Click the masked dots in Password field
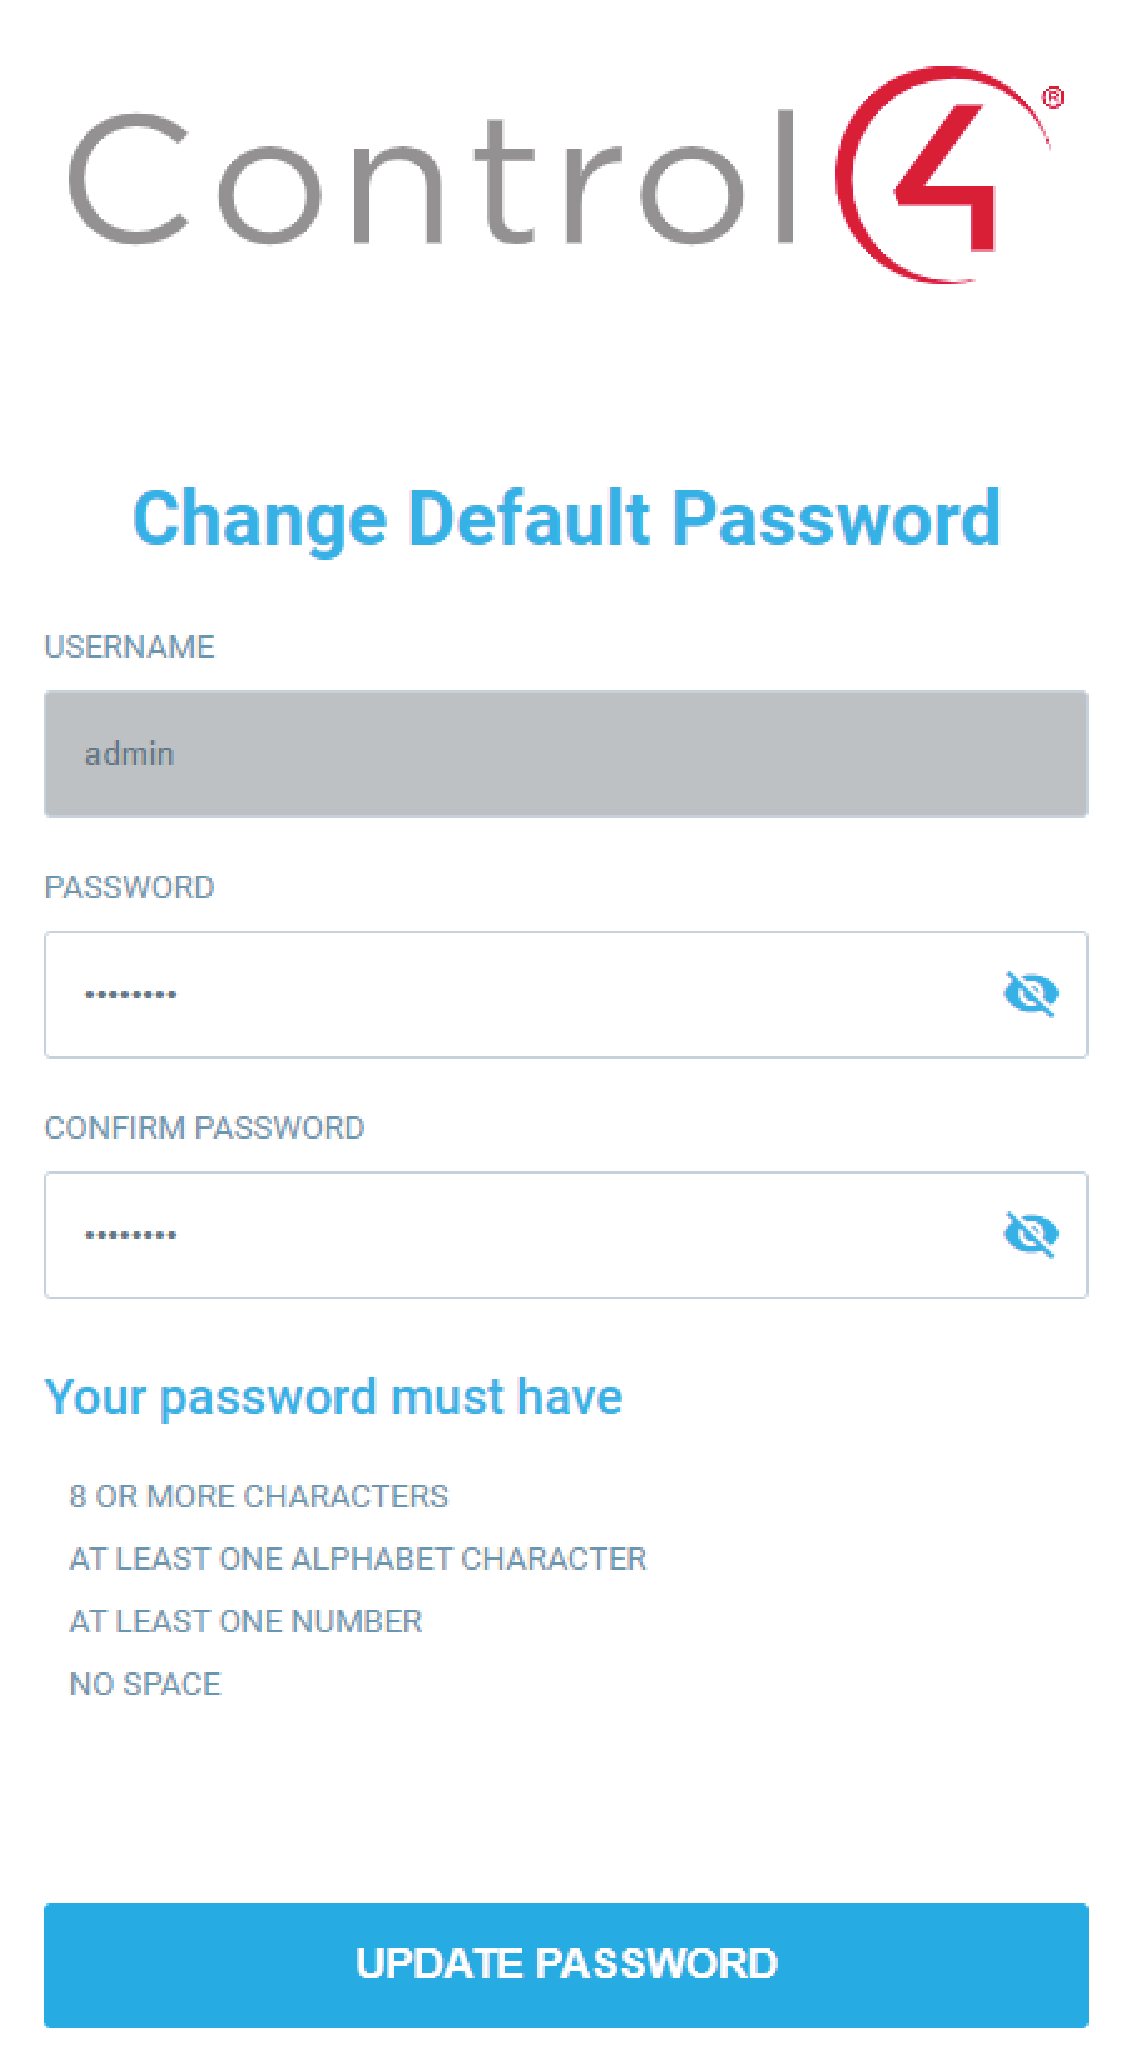The width and height of the screenshot is (1139, 2064). tap(131, 994)
